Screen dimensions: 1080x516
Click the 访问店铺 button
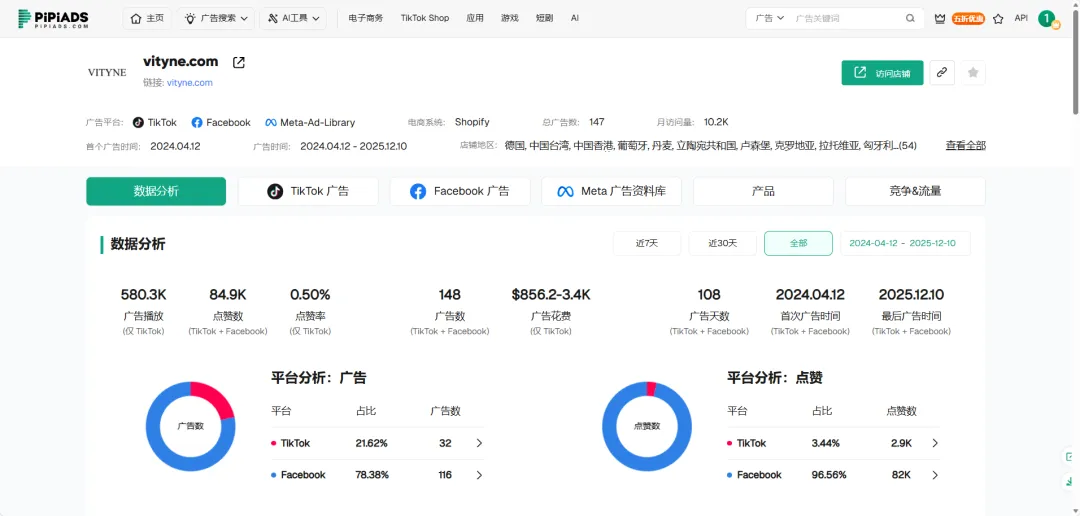pyautogui.click(x=882, y=73)
